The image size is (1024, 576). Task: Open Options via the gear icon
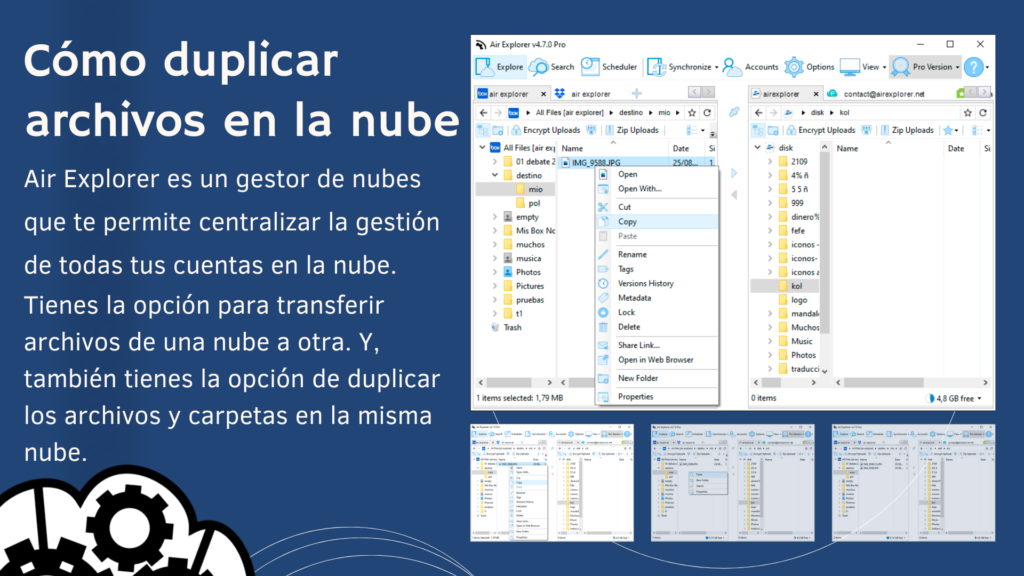pos(793,67)
